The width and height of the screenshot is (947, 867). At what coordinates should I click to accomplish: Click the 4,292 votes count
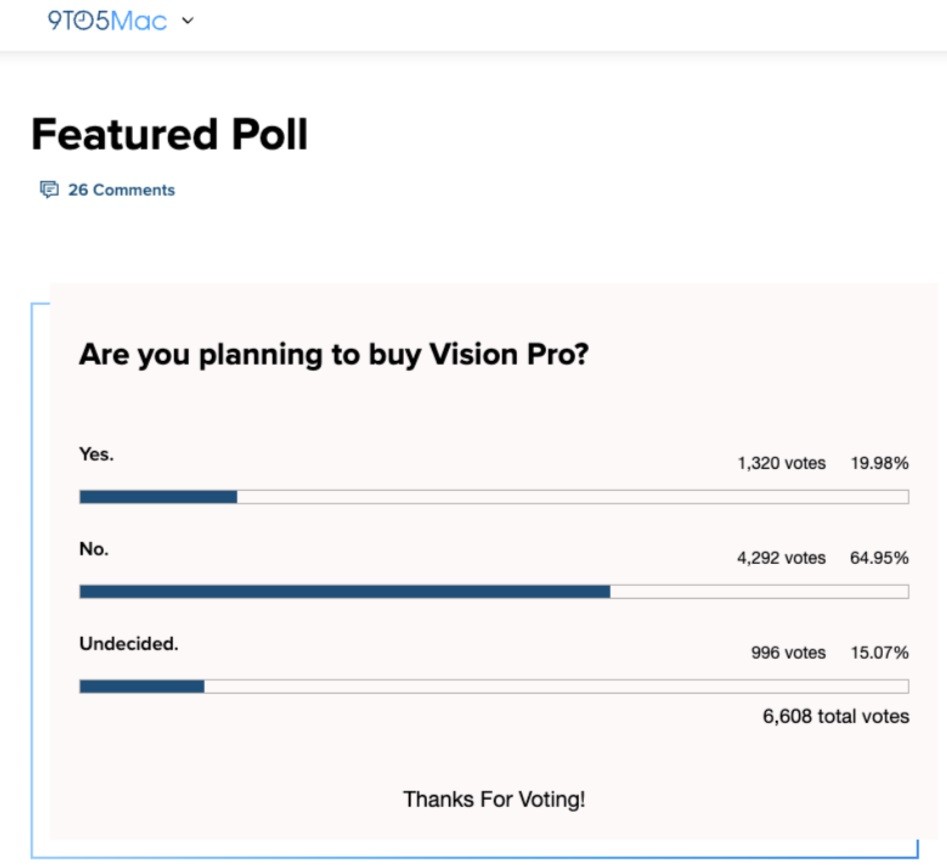click(781, 558)
